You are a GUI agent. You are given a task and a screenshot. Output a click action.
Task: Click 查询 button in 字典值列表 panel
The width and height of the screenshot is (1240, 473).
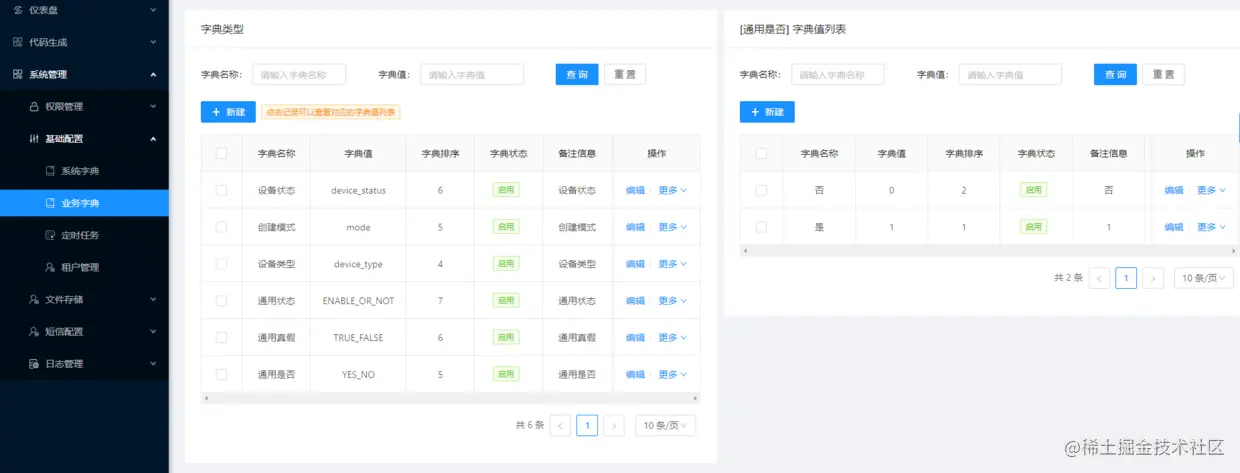[1115, 74]
